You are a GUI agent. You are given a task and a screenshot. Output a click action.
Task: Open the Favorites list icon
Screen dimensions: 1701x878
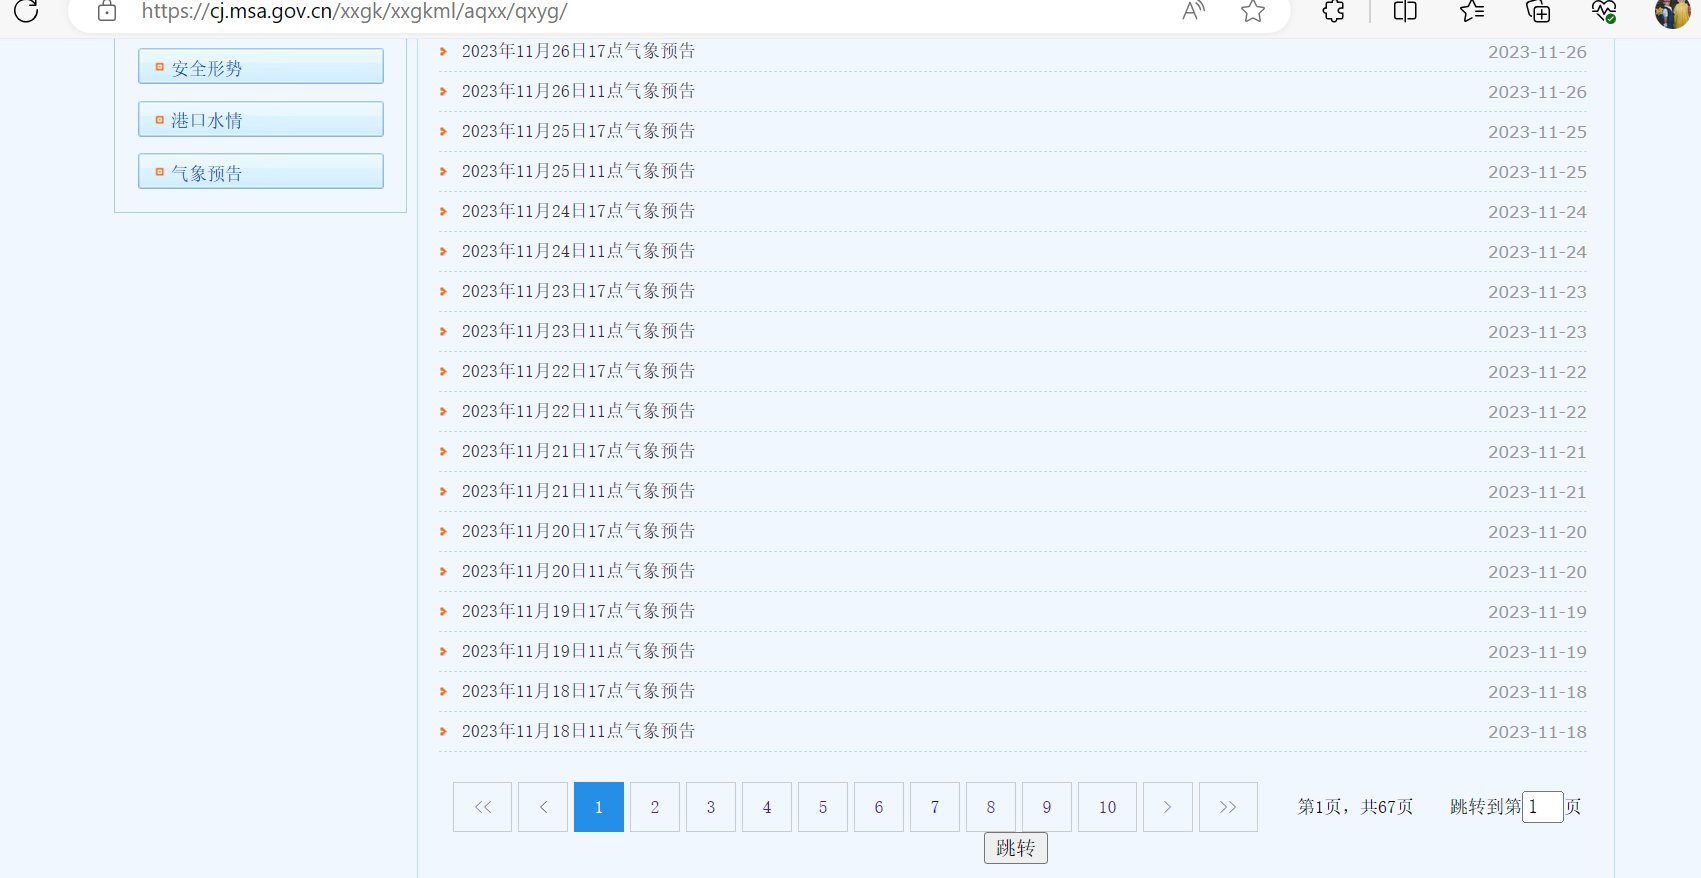point(1471,12)
